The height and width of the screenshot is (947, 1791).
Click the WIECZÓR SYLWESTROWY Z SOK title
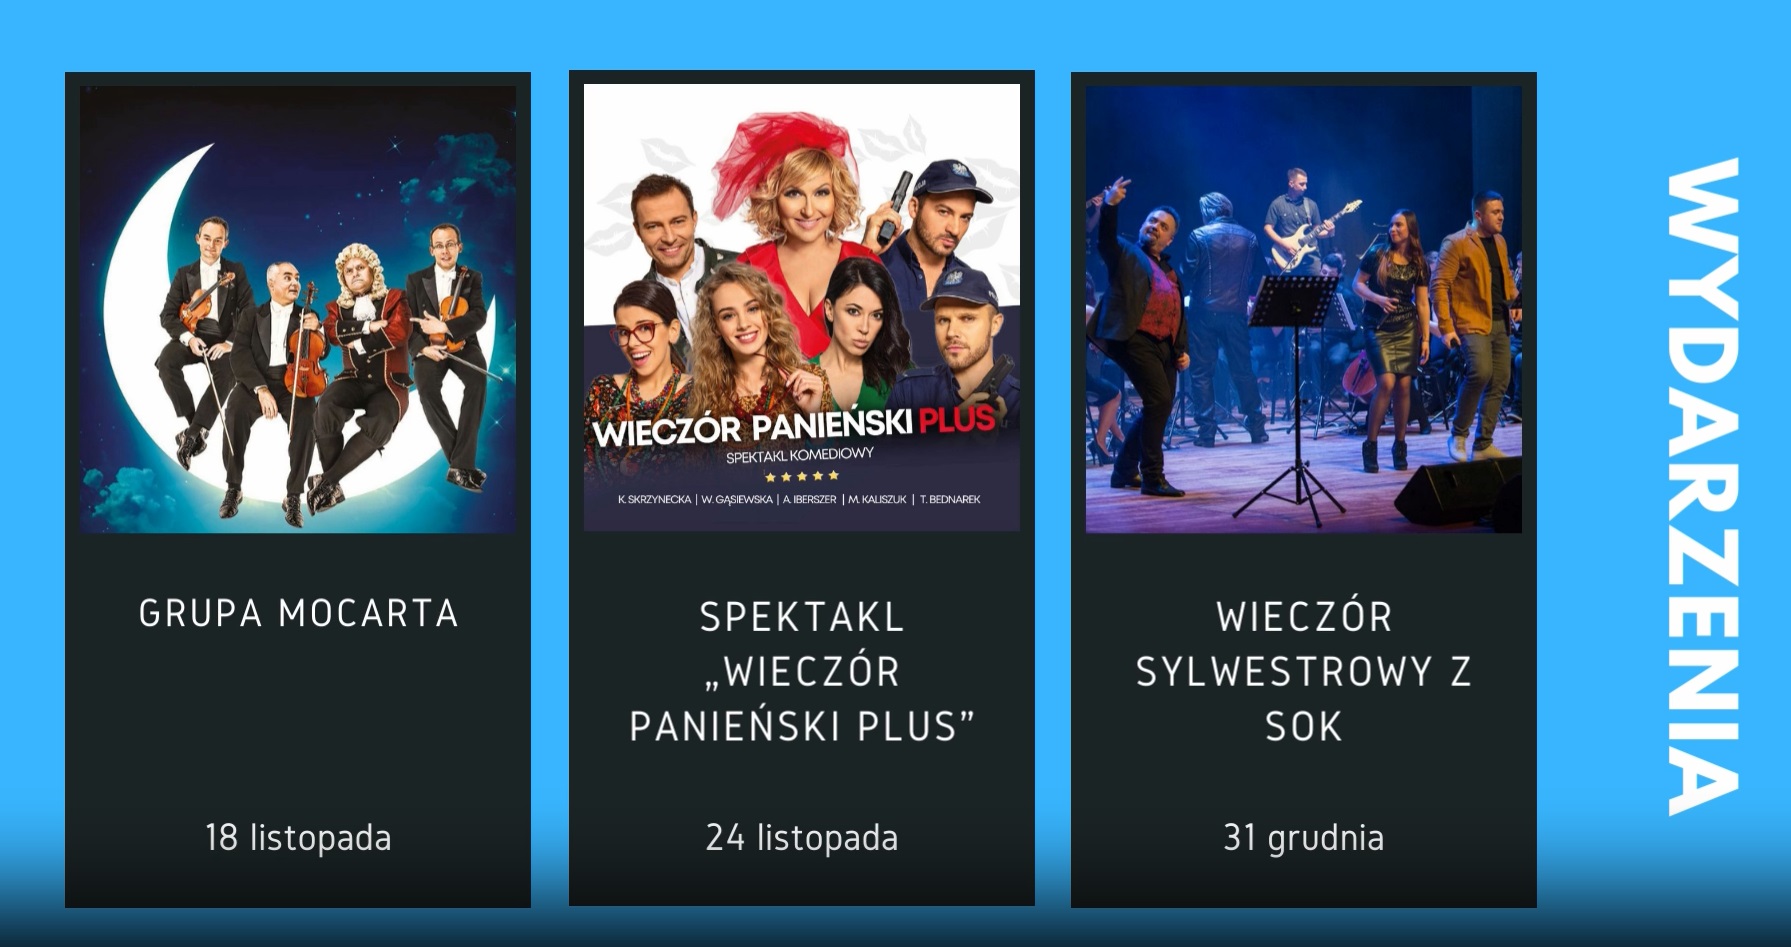pos(1304,671)
